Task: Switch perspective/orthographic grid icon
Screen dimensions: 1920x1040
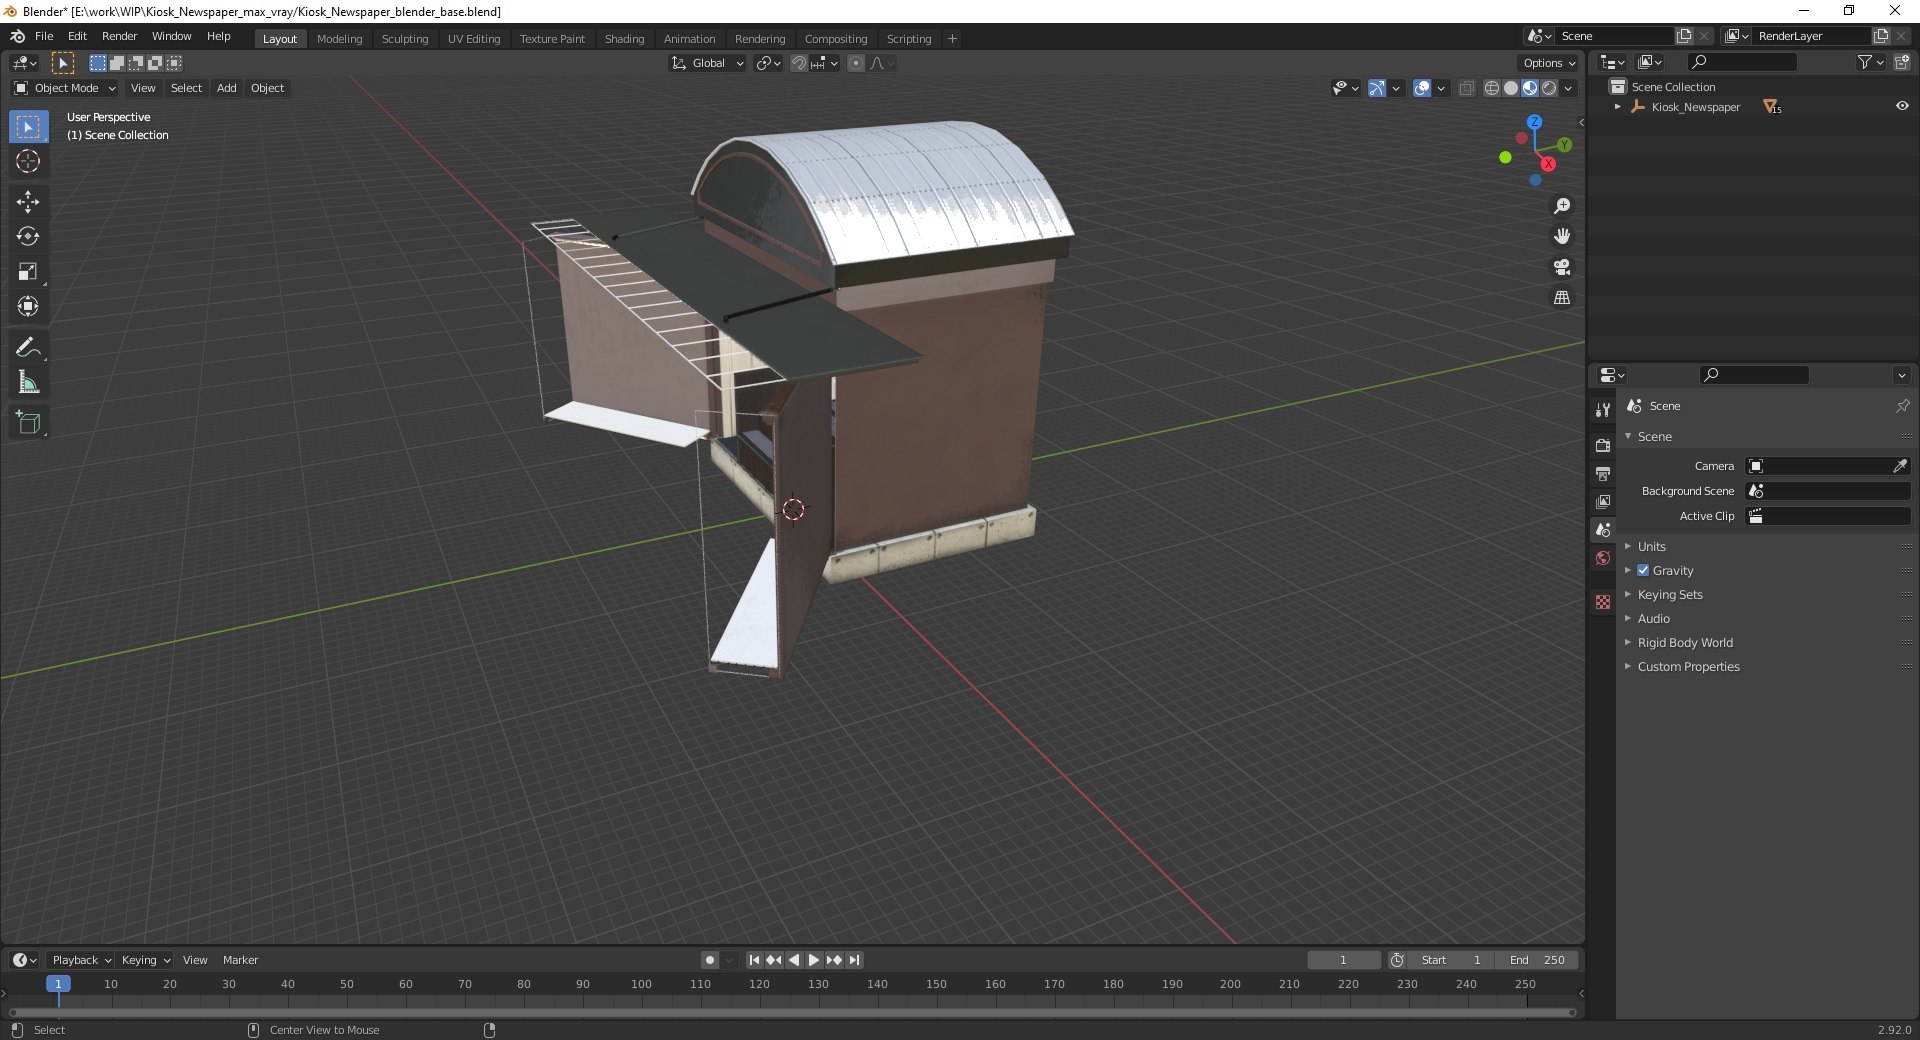Action: coord(1561,298)
